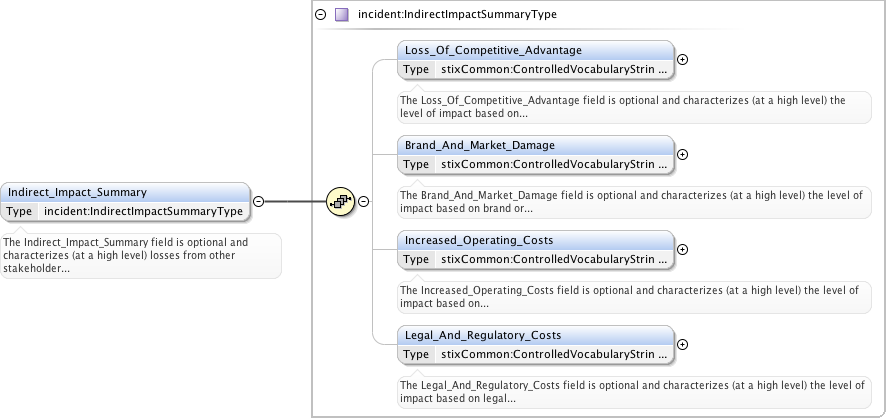This screenshot has width=887, height=419.
Task: Select the Indirect_Impact_Summary element header
Action: 126,192
